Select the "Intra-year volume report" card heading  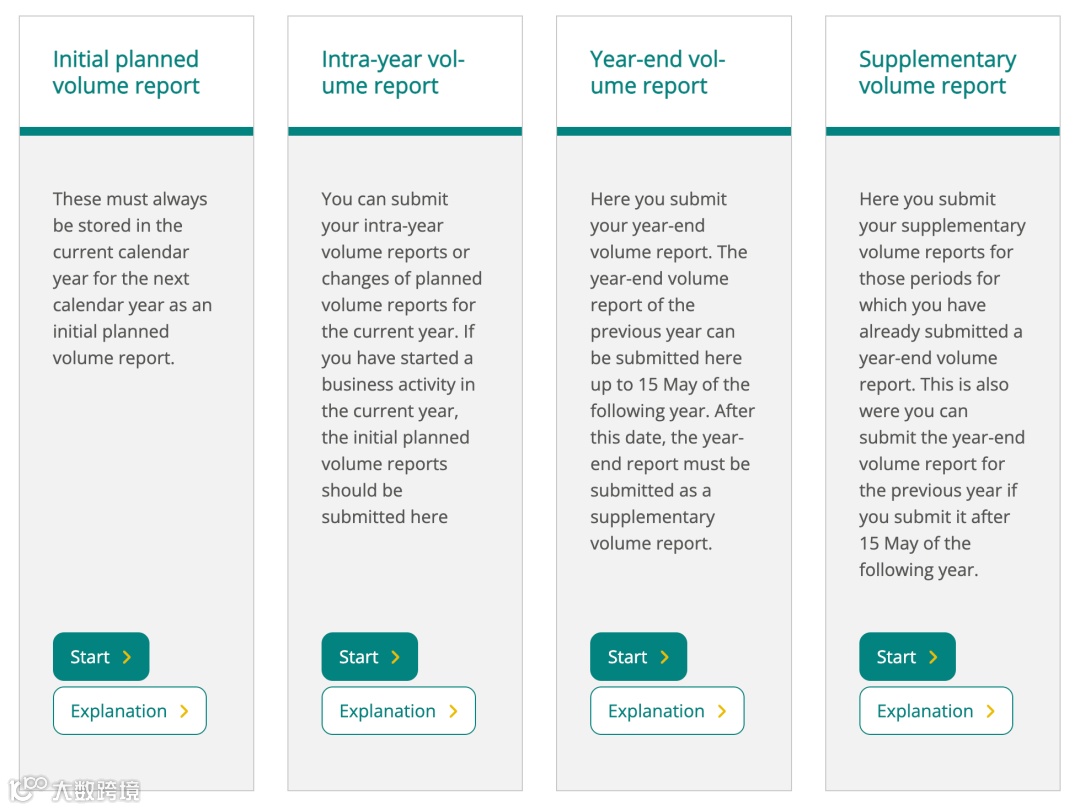pos(393,73)
